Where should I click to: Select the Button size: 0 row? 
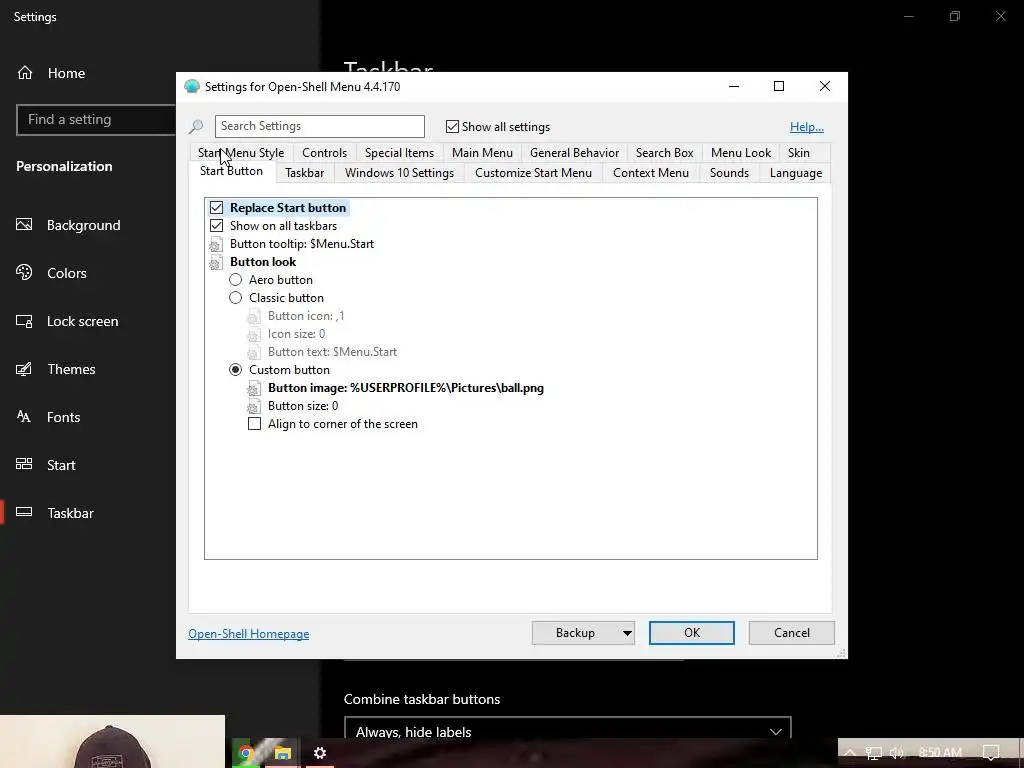pyautogui.click(x=303, y=406)
